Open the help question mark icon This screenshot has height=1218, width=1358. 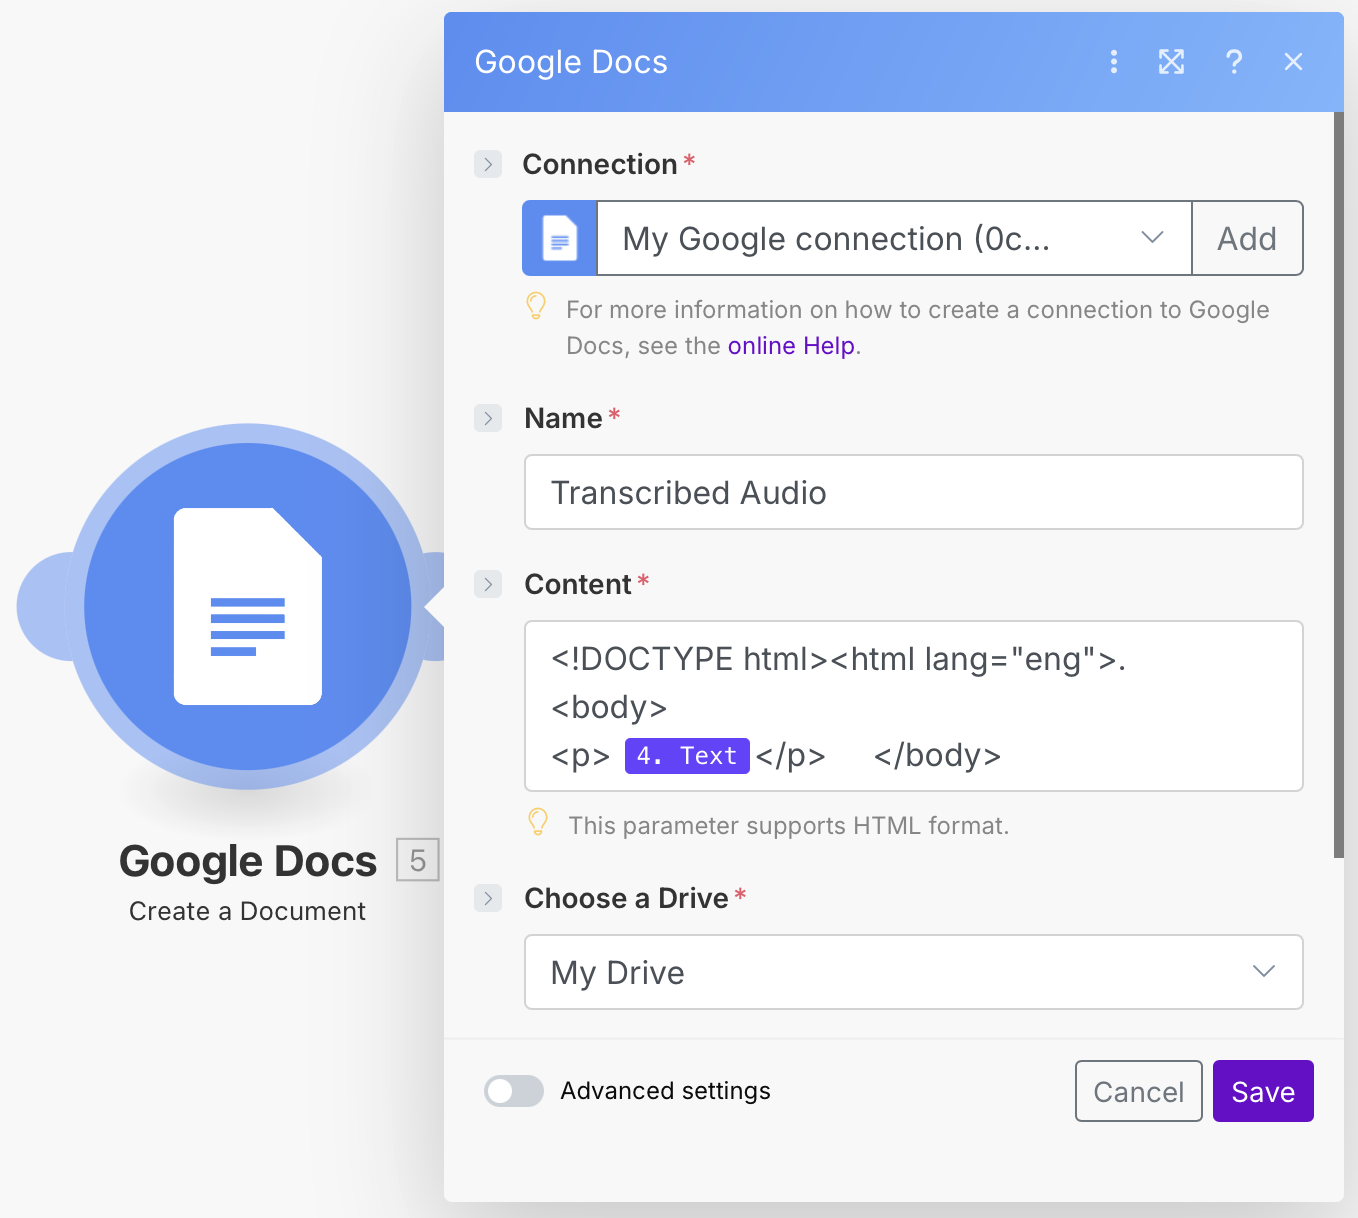(1234, 62)
